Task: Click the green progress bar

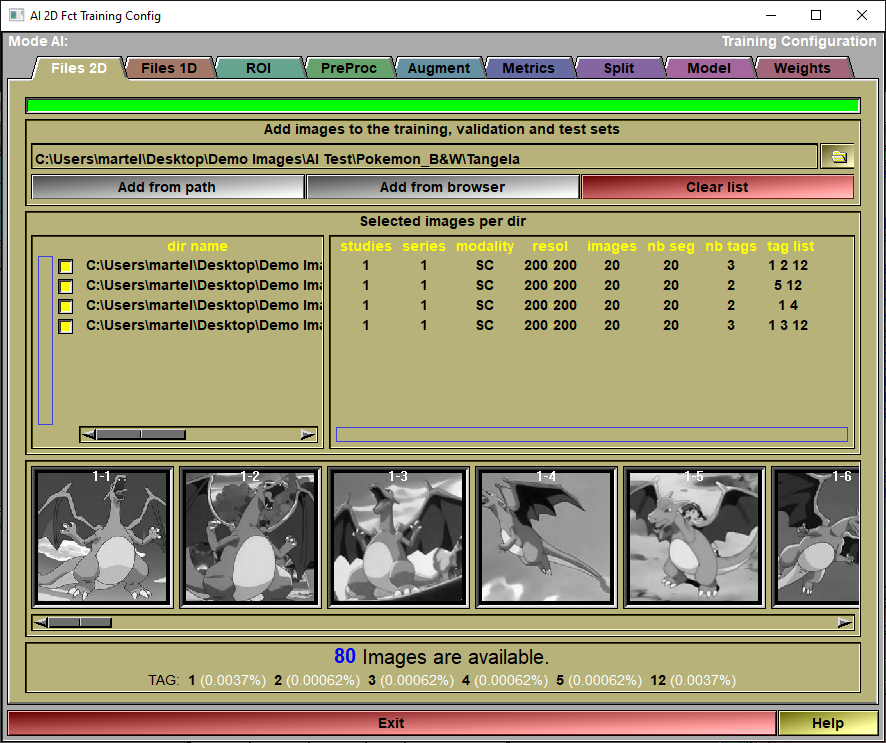Action: 443,106
